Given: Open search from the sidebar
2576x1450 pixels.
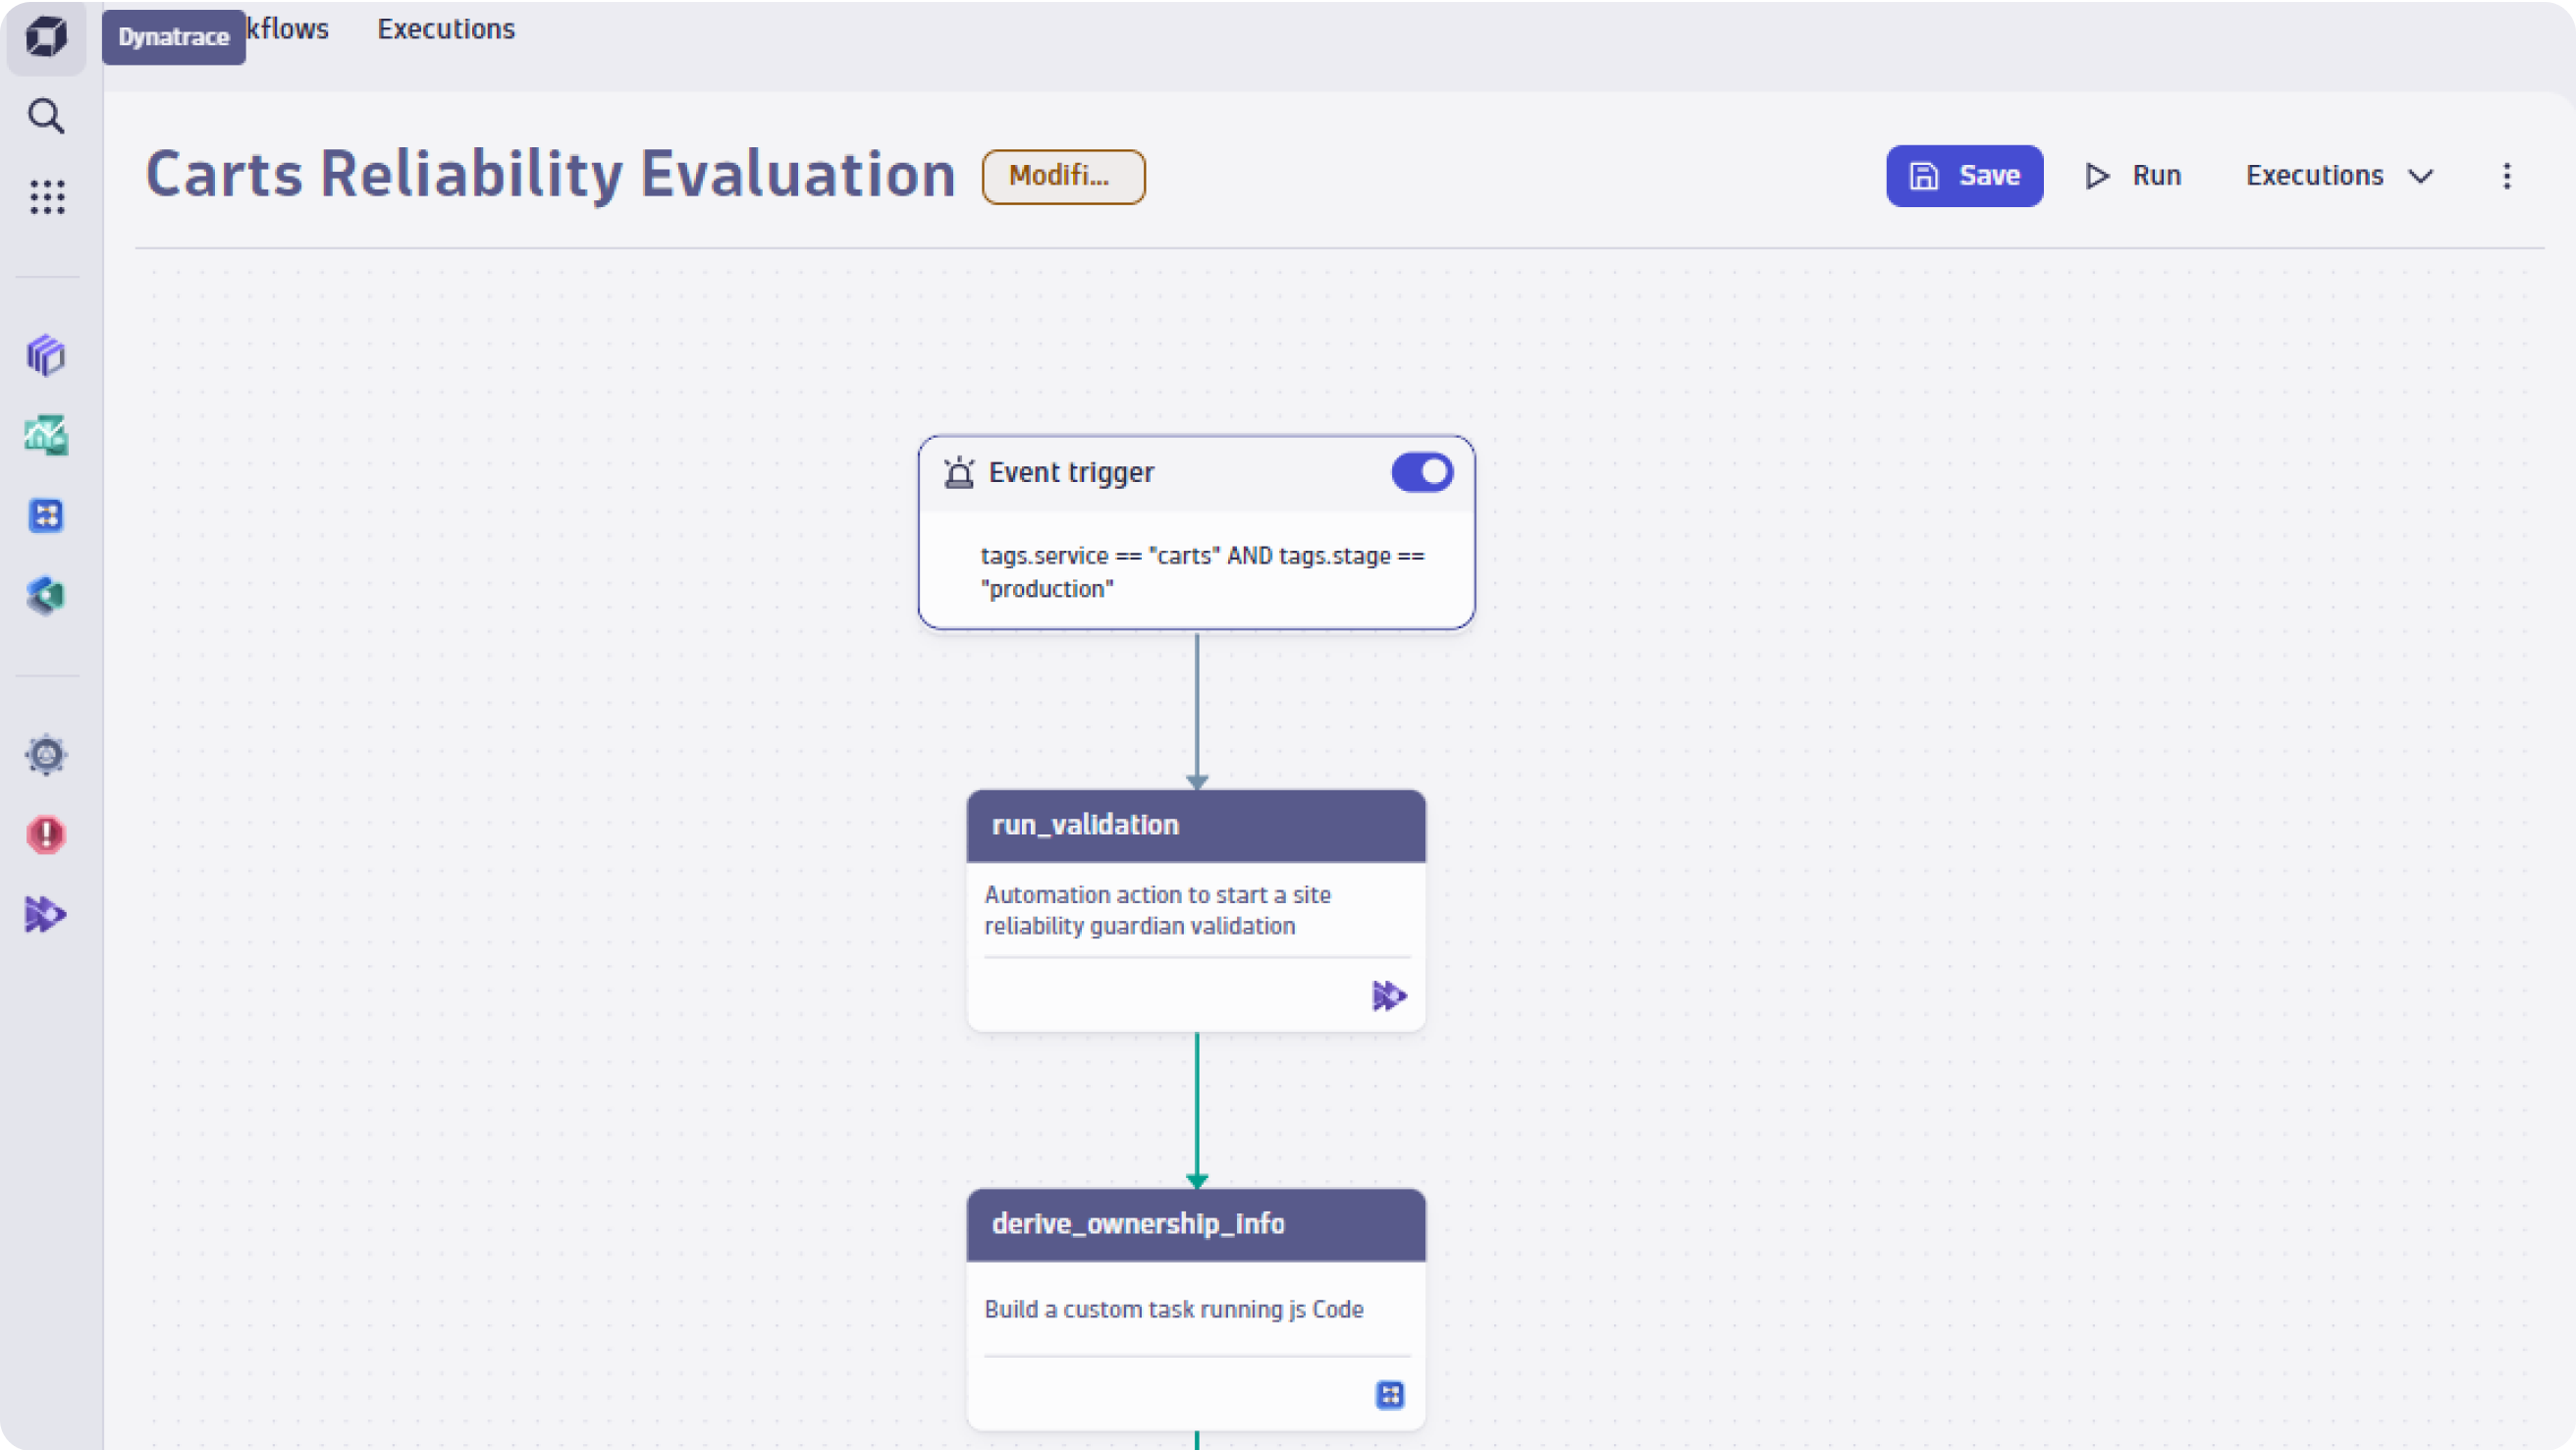Looking at the screenshot, I should click(x=46, y=116).
